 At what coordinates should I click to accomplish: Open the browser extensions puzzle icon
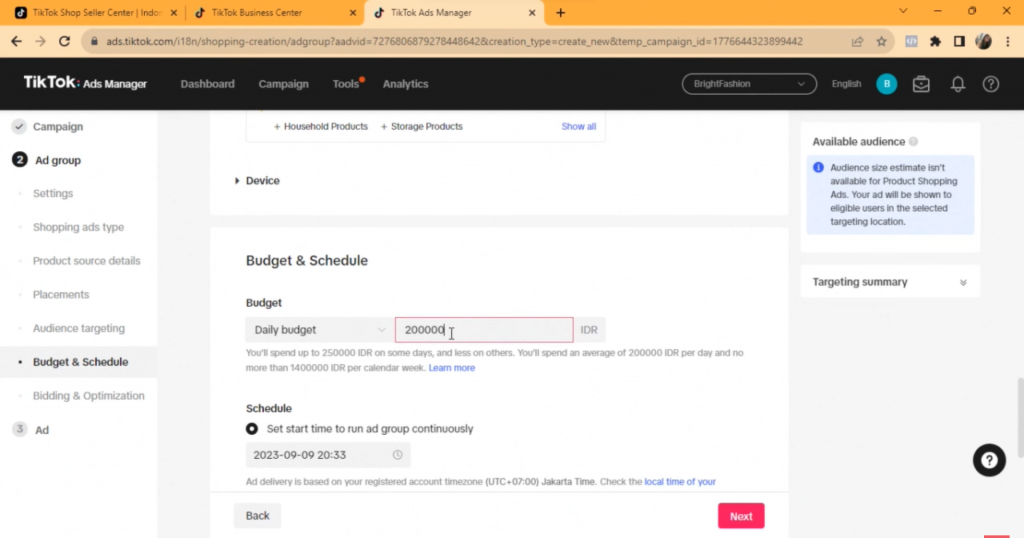[x=935, y=42]
